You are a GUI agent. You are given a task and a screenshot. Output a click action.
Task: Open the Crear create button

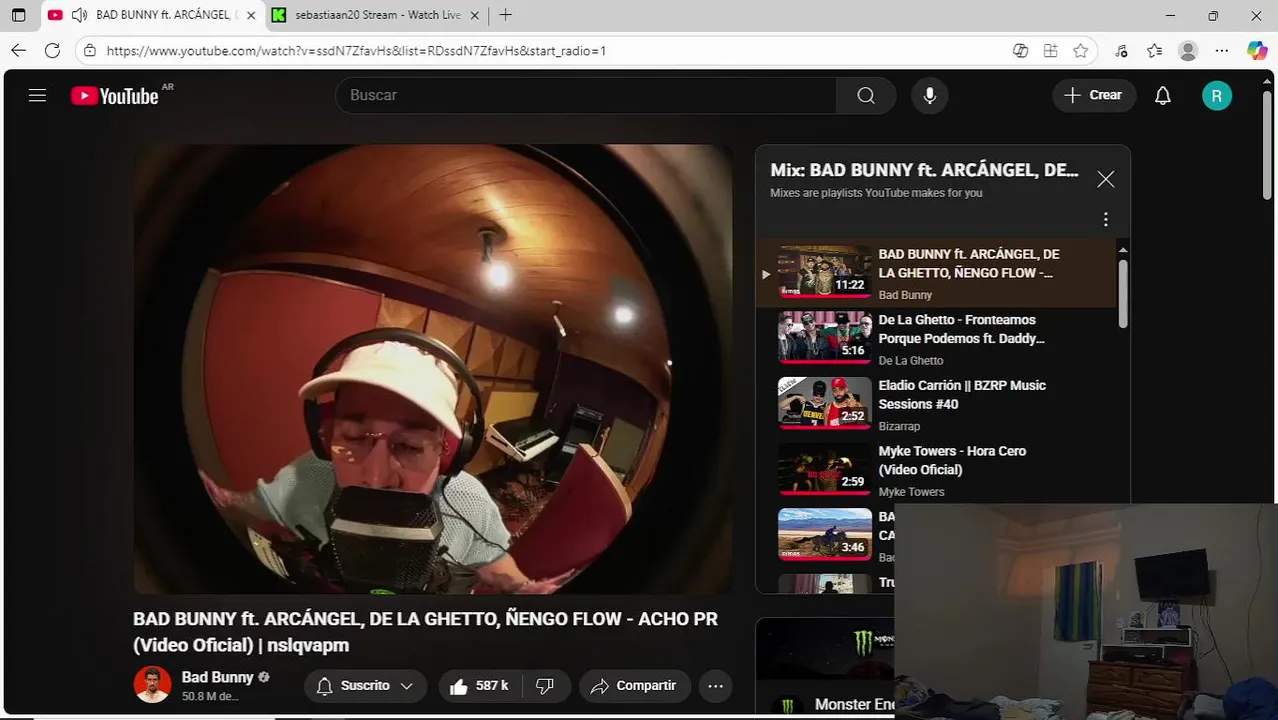[1094, 95]
